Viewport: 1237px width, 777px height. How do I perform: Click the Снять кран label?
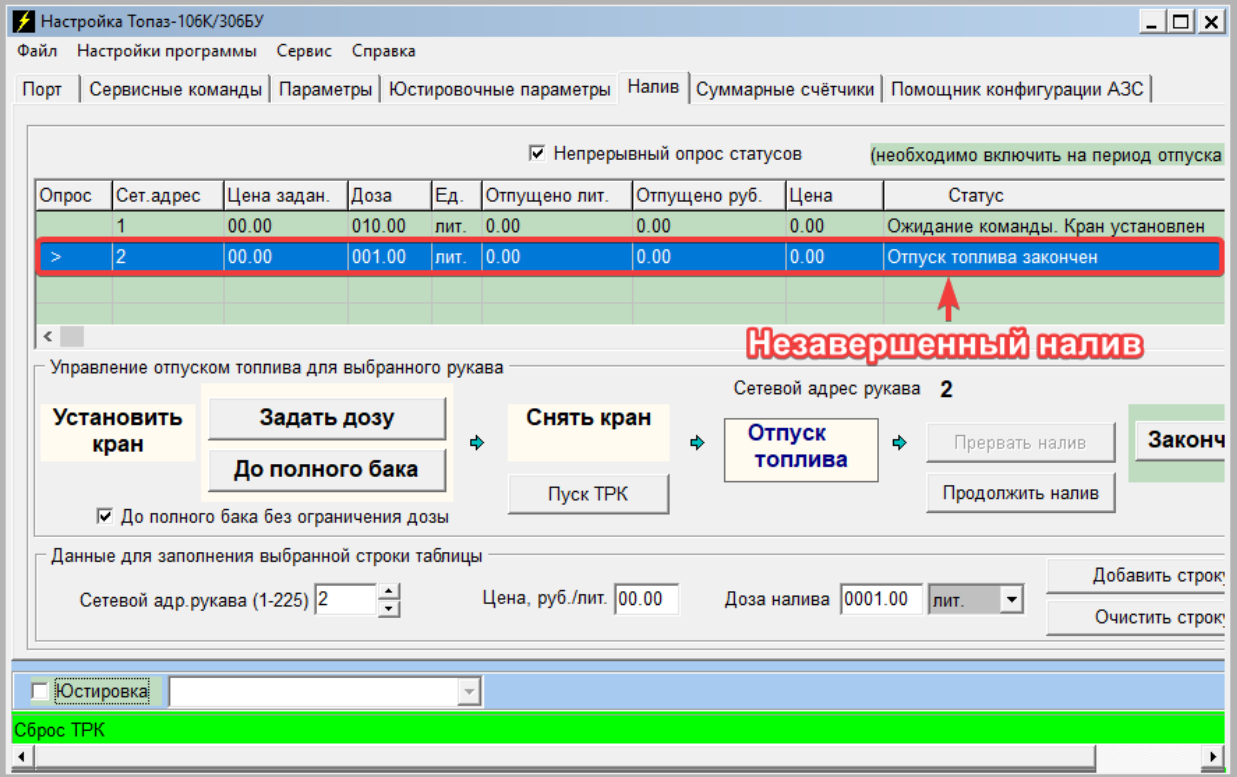coord(588,418)
